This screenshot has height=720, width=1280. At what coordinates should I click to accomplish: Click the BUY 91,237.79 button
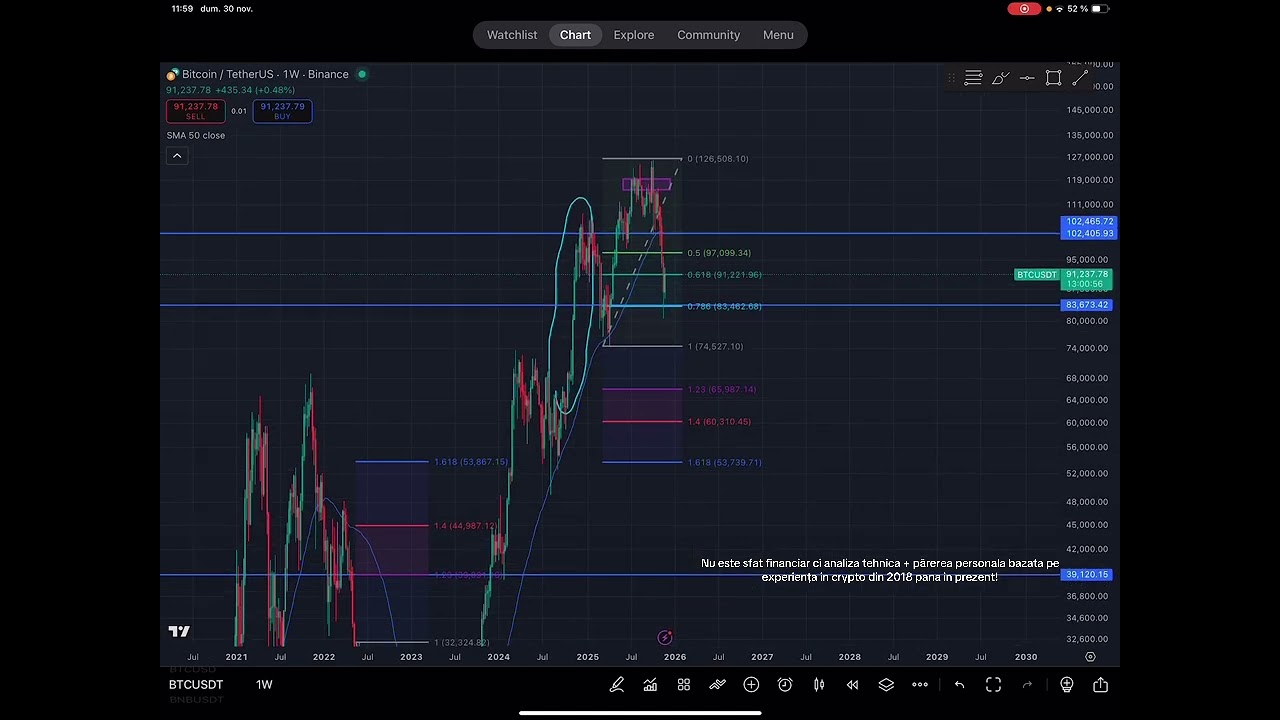282,111
